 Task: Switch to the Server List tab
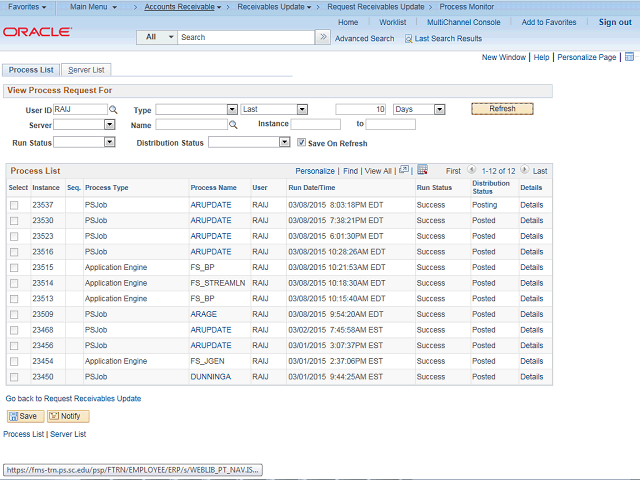tap(88, 70)
